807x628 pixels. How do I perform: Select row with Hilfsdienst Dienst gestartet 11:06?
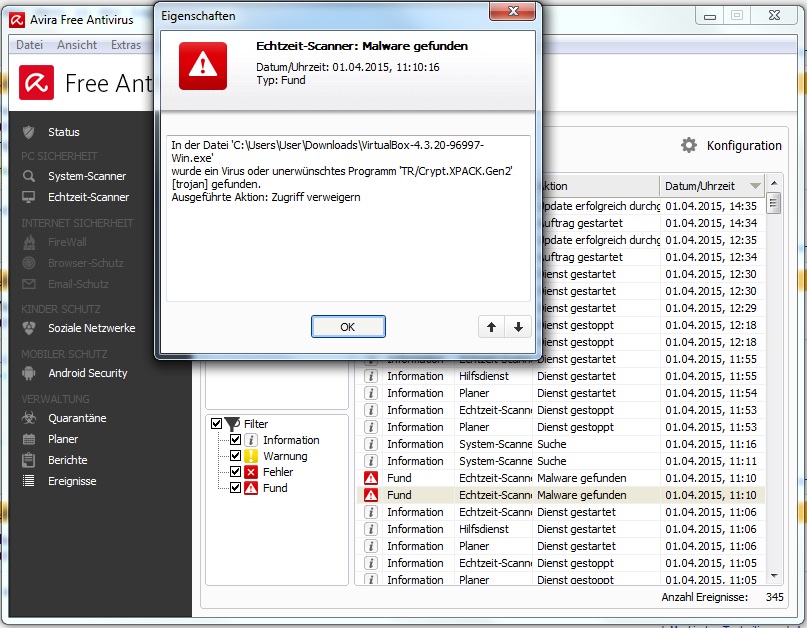point(559,529)
